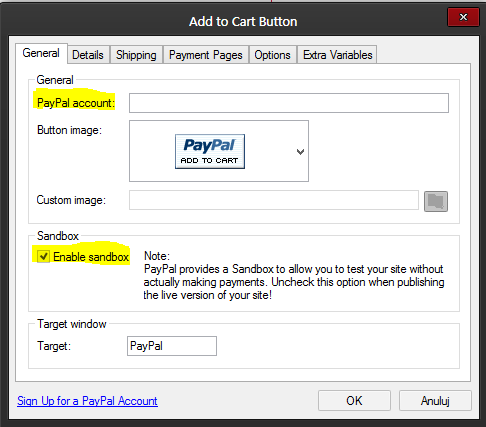Select the PayPal Add to Cart button image
Image resolution: width=486 pixels, height=427 pixels.
point(210,151)
